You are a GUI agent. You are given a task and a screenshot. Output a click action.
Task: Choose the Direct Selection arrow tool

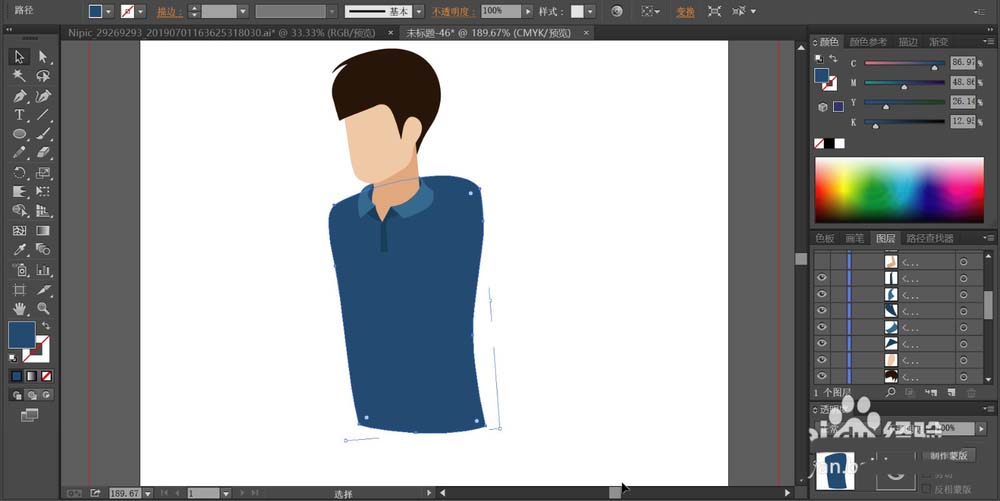click(x=43, y=57)
